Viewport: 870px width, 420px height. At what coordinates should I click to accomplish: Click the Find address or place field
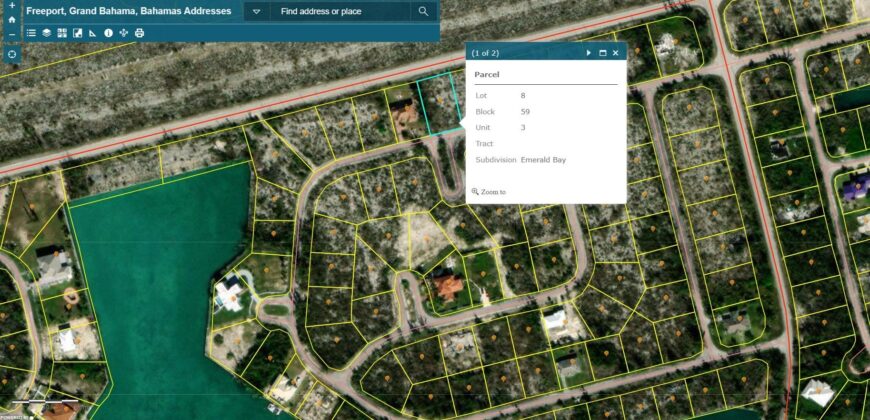[340, 12]
